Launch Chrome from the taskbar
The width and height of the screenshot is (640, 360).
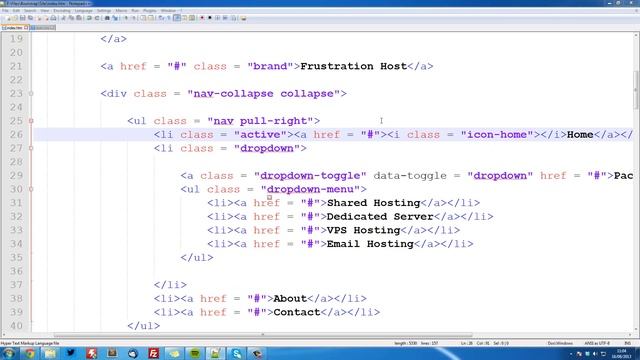tap(29, 353)
